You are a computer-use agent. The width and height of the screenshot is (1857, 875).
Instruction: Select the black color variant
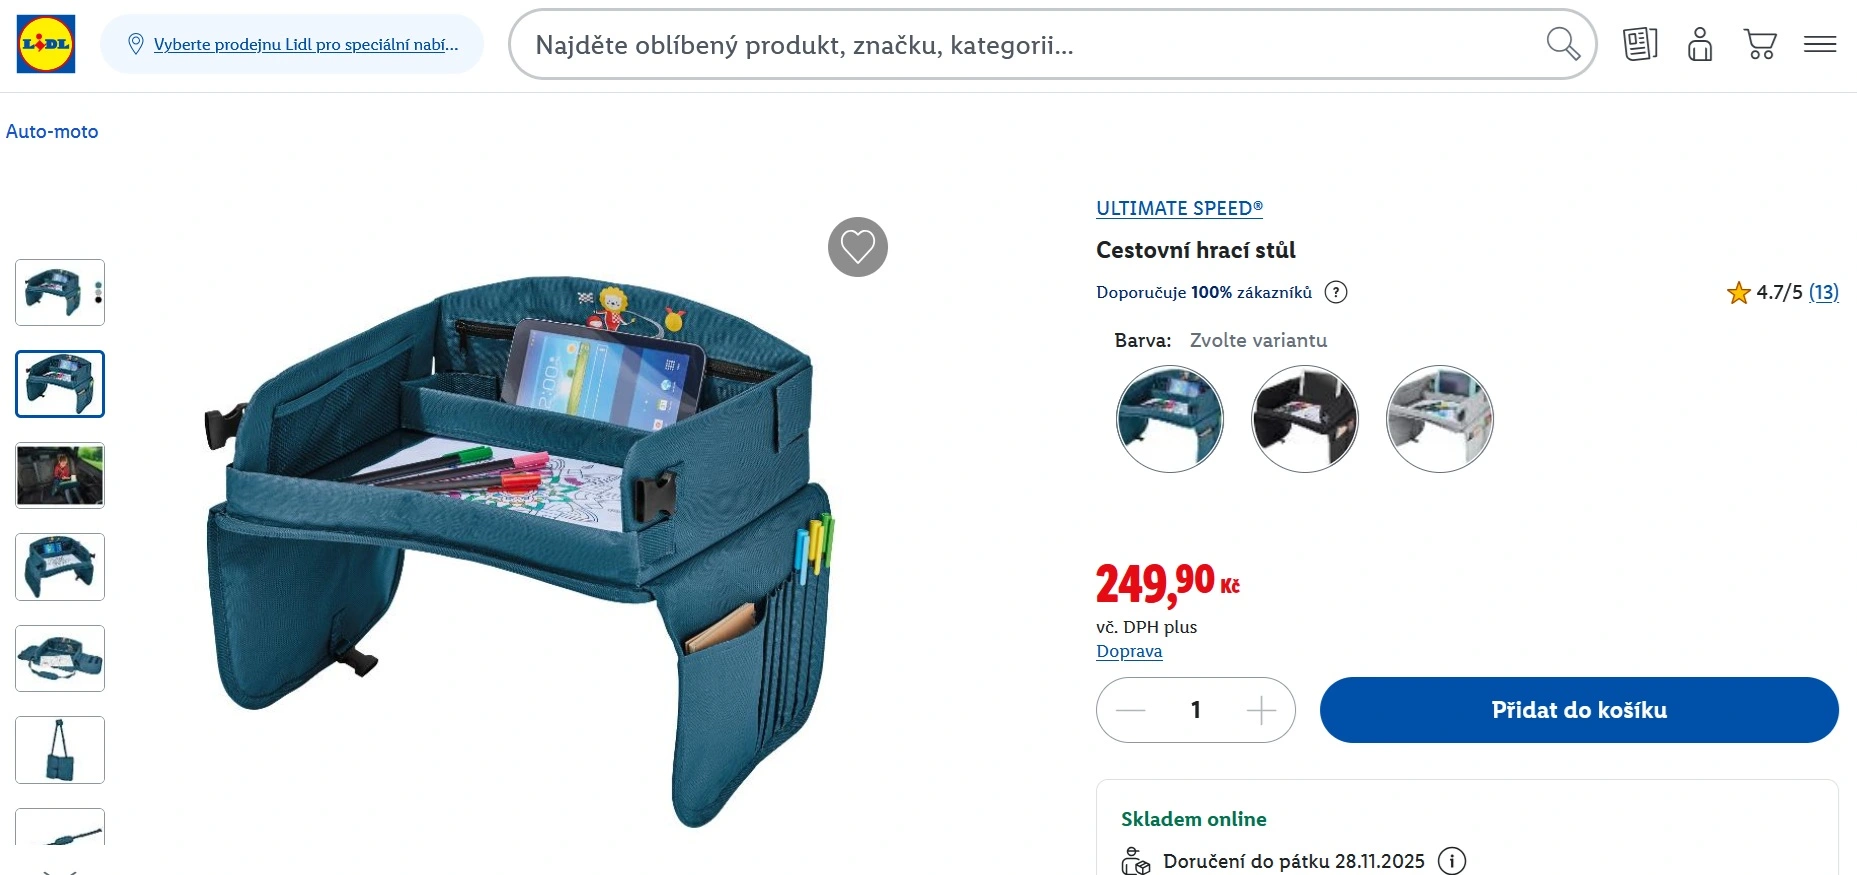1305,419
